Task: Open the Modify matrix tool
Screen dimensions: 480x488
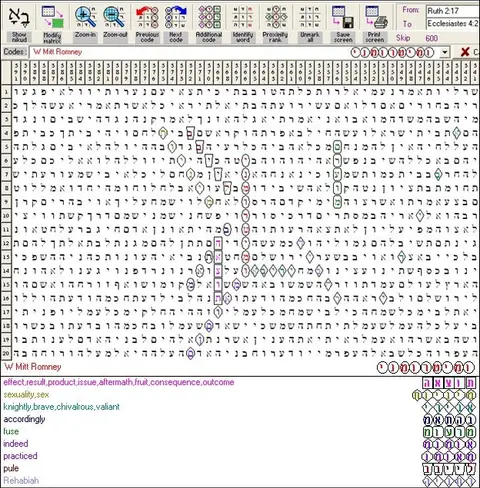Action: [x=52, y=17]
